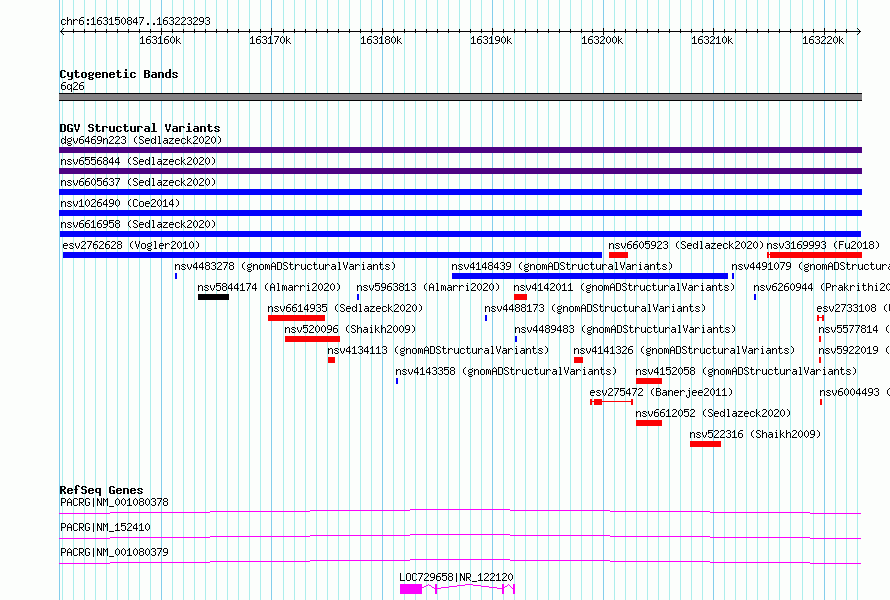Click the nsv5922019 variant label
890x600 pixels.
(854, 350)
